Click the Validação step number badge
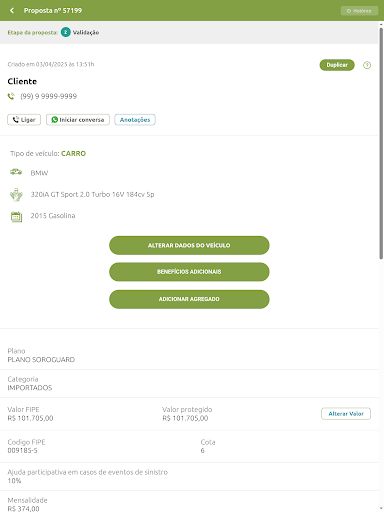Viewport: 384px width, 512px height. point(66,32)
